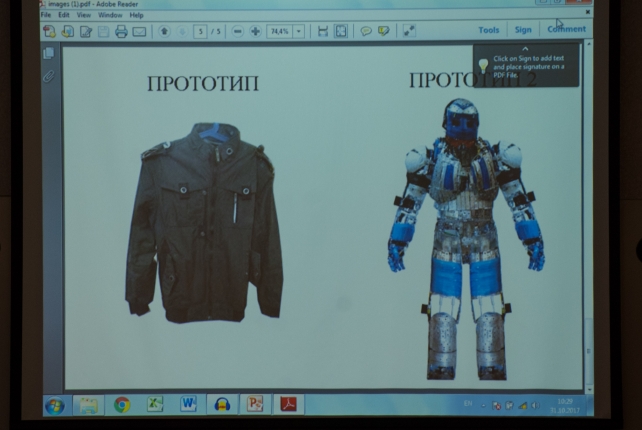
Task: Click the 74,4% zoom value field
Action: point(280,32)
